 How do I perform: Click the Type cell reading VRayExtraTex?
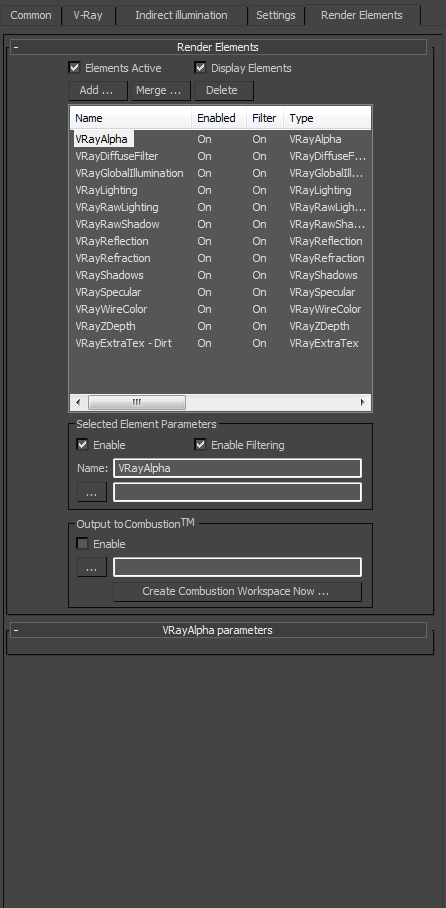click(x=324, y=343)
